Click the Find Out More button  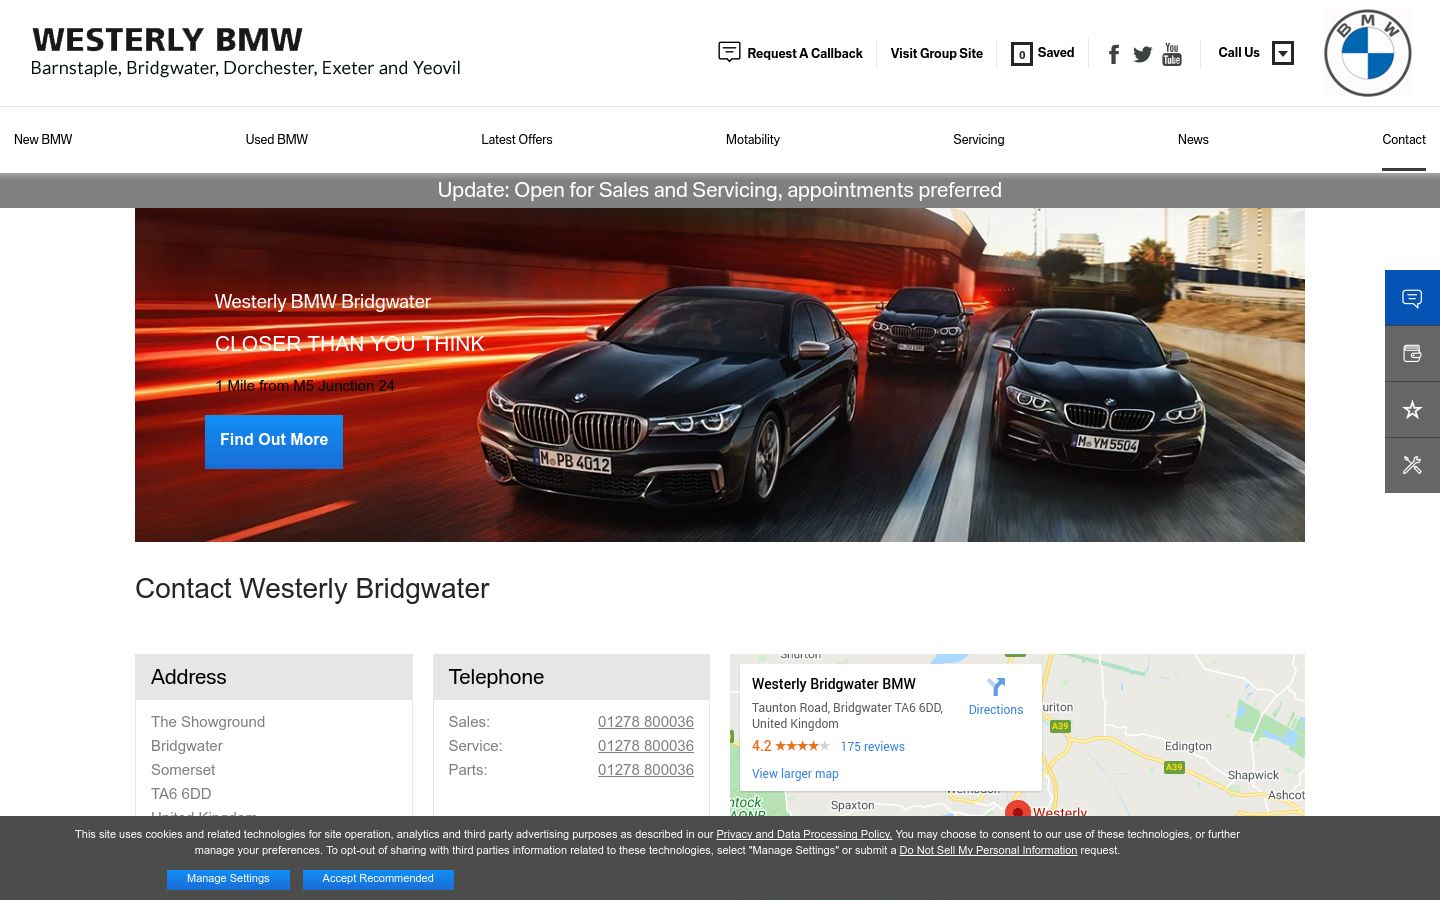click(x=274, y=441)
